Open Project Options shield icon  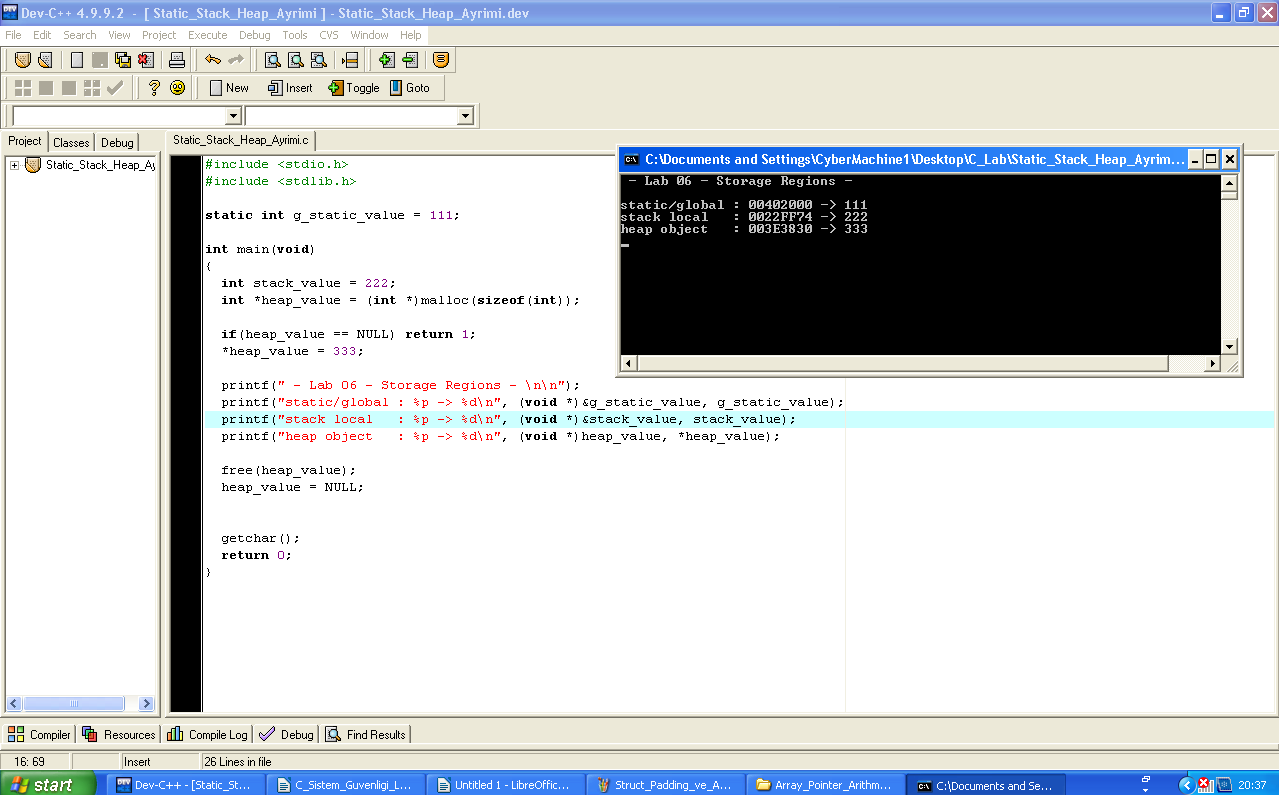441,60
